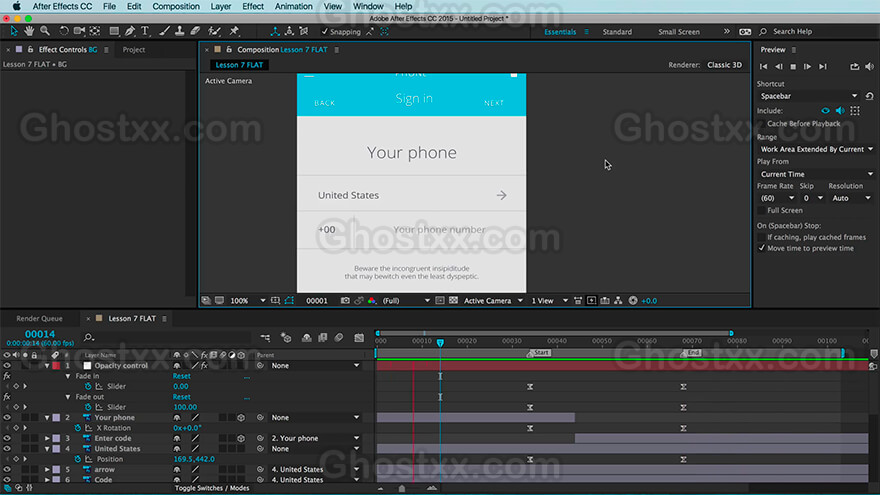The image size is (880, 495).
Task: Click the take snapshot camera icon
Action: pyautogui.click(x=345, y=301)
